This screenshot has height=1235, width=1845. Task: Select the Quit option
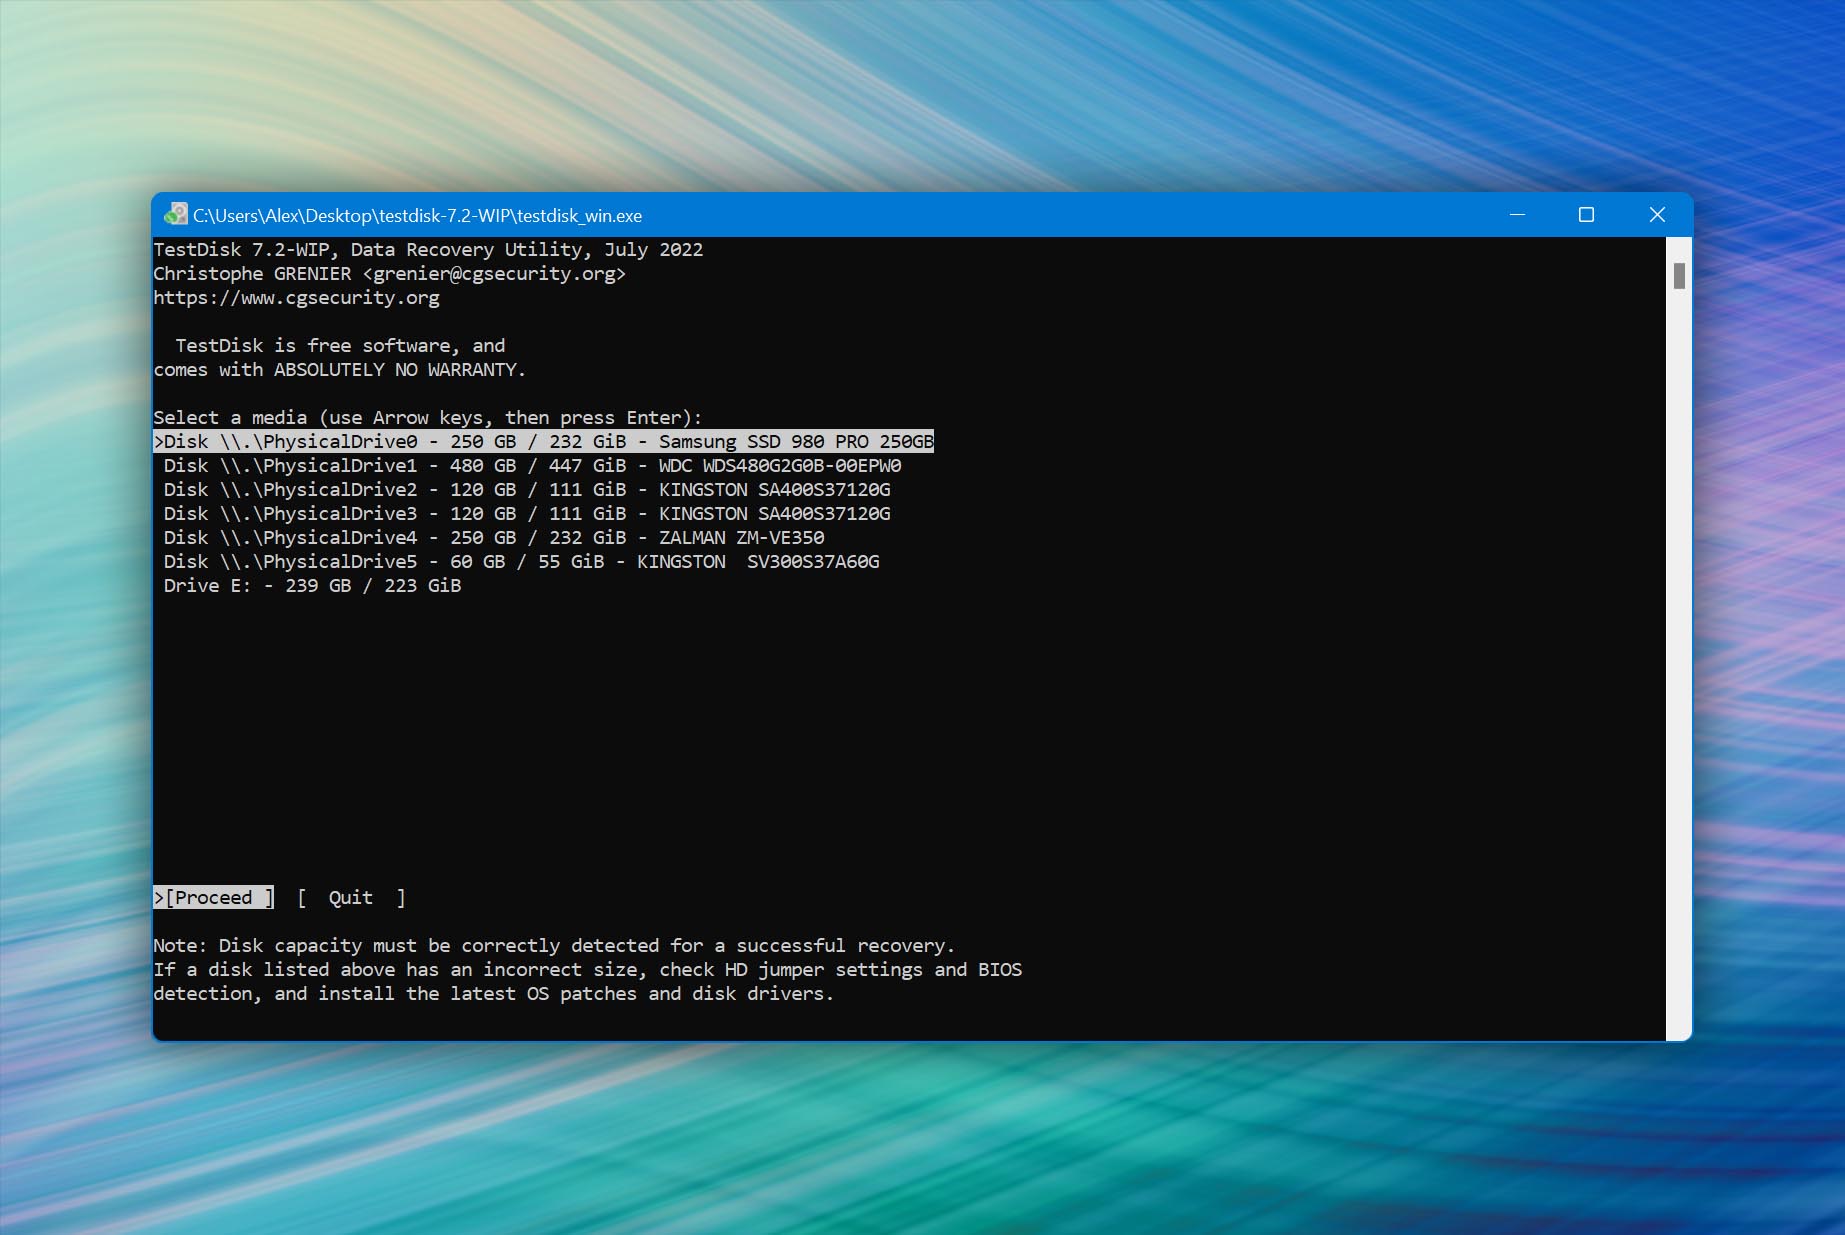351,897
